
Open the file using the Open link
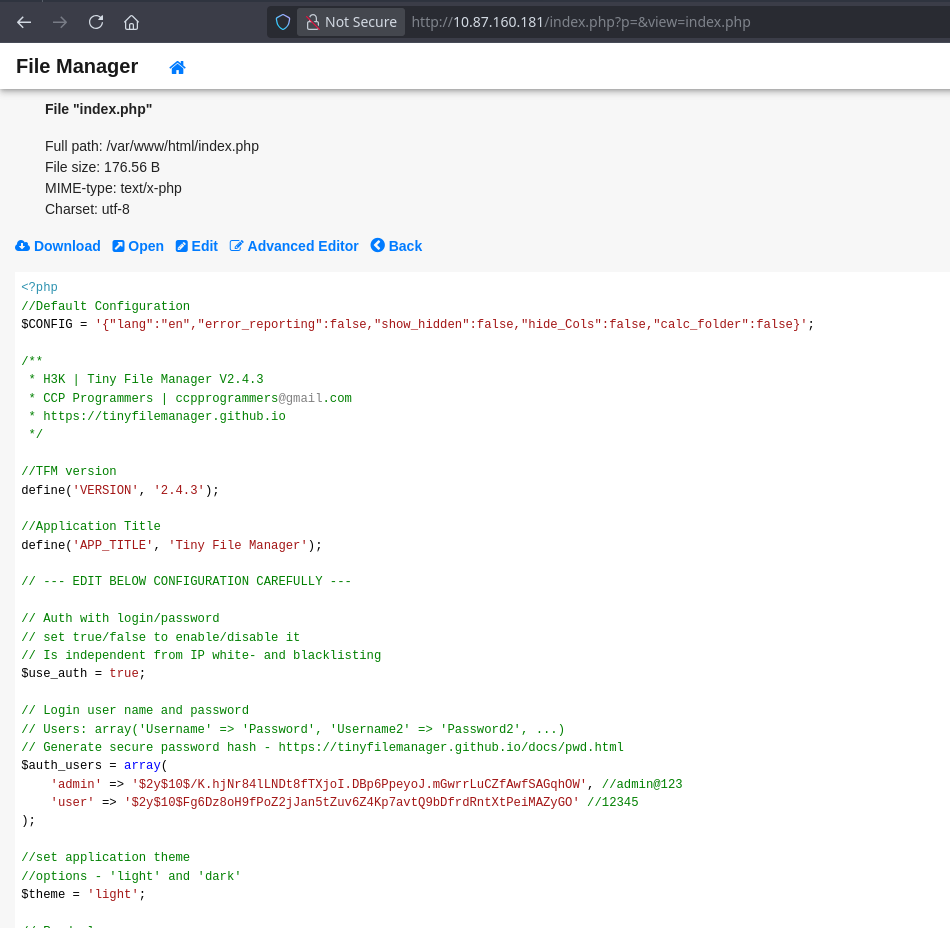pos(145,246)
